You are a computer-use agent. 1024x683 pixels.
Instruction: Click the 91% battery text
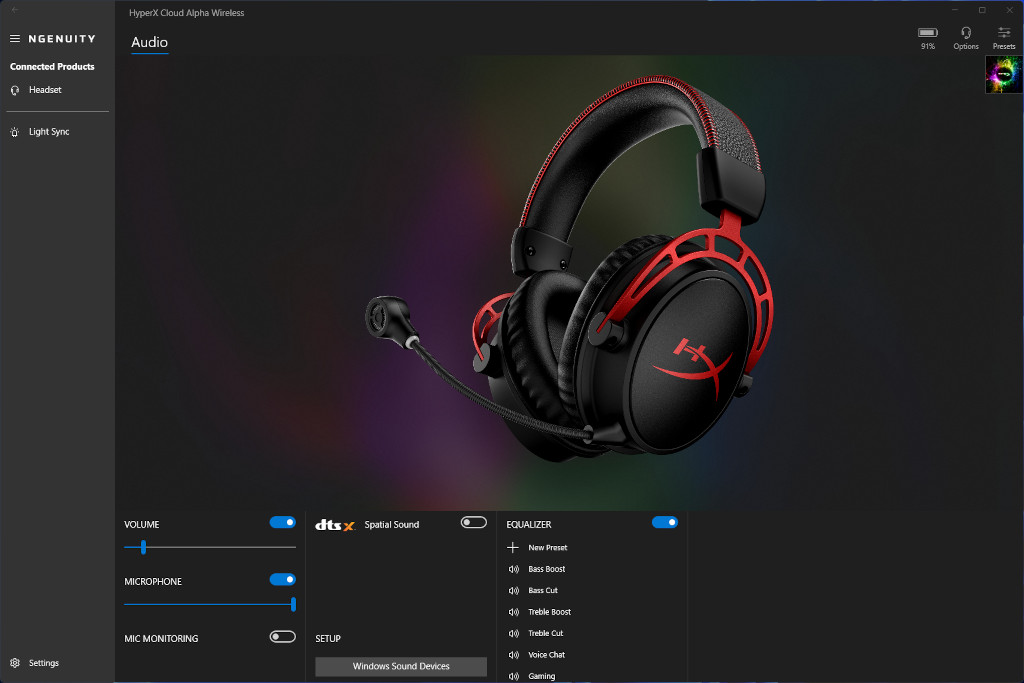[928, 46]
